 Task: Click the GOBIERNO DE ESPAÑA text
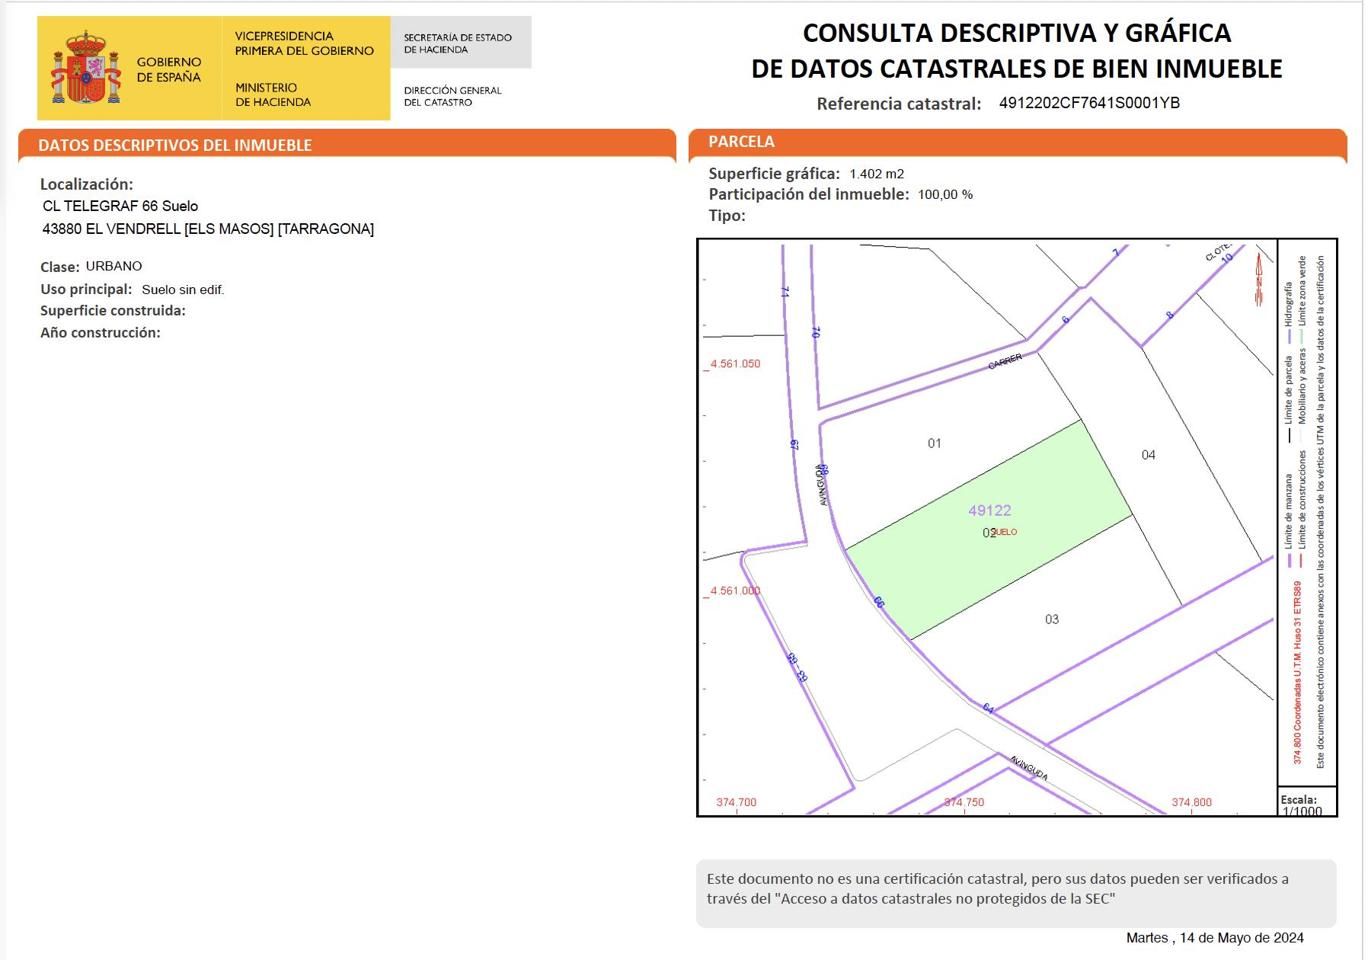pyautogui.click(x=169, y=69)
